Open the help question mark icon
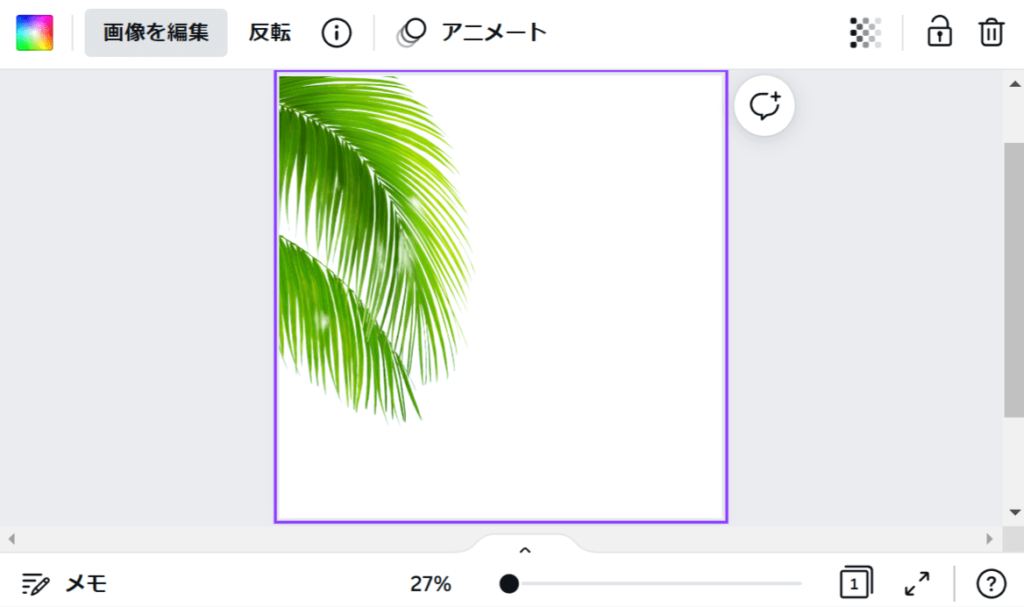The width and height of the screenshot is (1024, 607). coord(991,583)
